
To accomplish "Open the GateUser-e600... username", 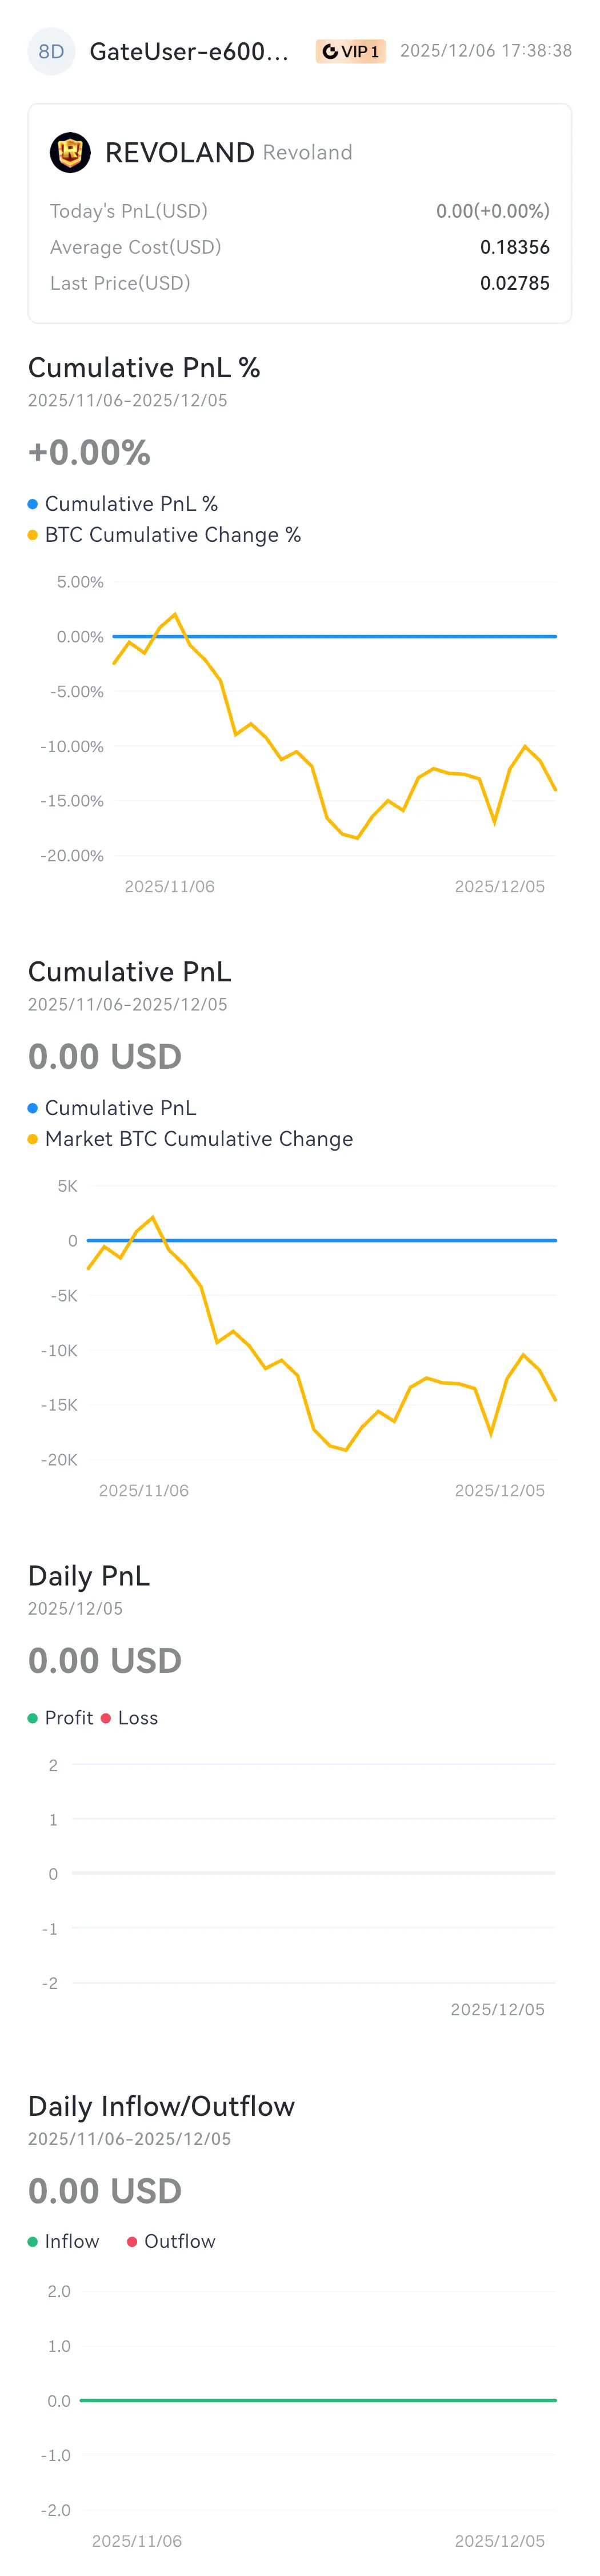I will coord(189,51).
